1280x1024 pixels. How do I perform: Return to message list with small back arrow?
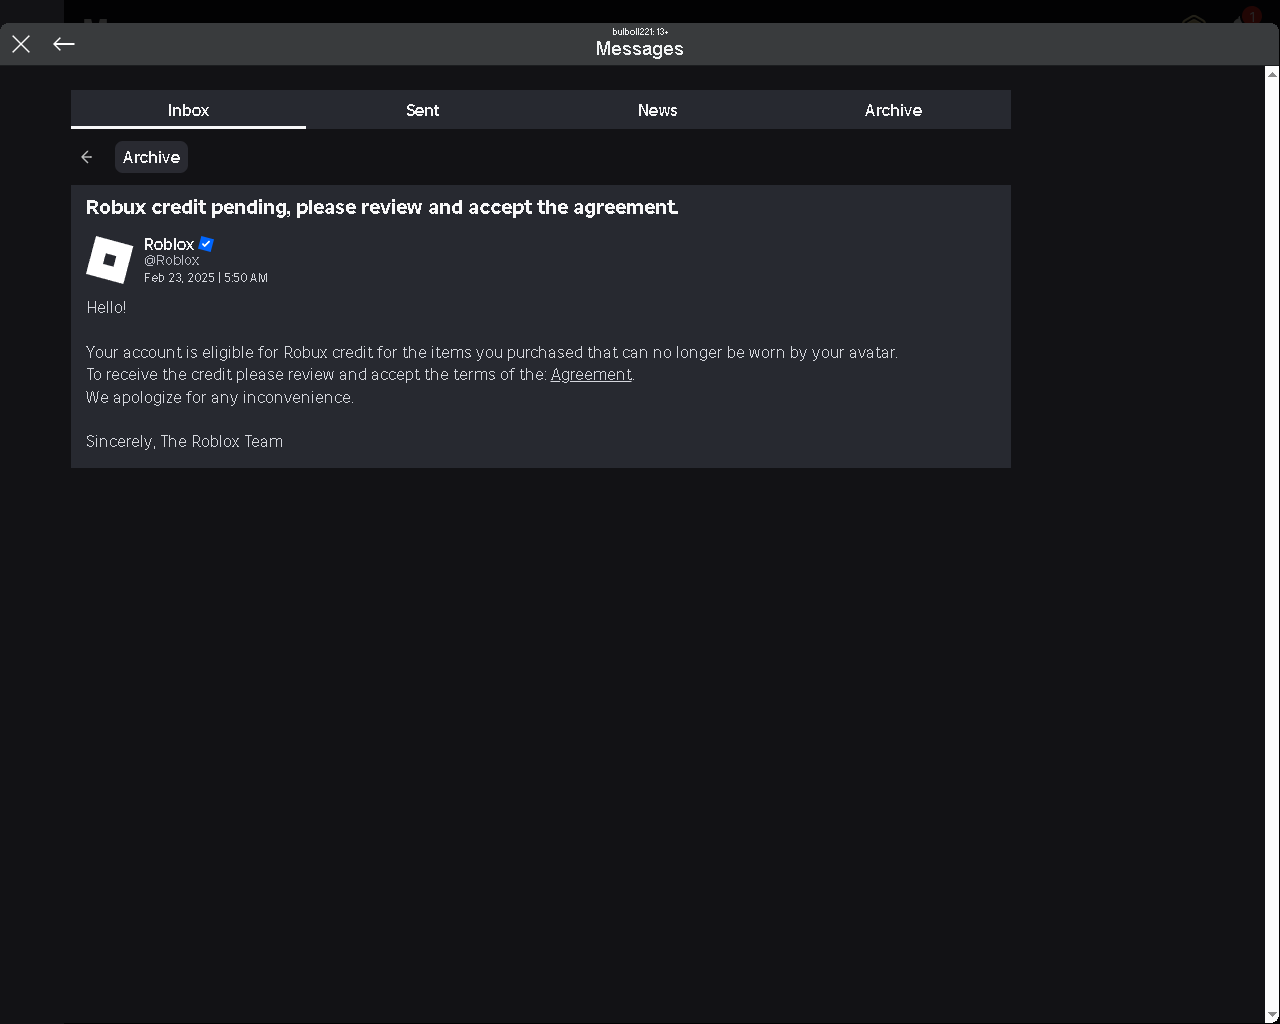tap(87, 157)
